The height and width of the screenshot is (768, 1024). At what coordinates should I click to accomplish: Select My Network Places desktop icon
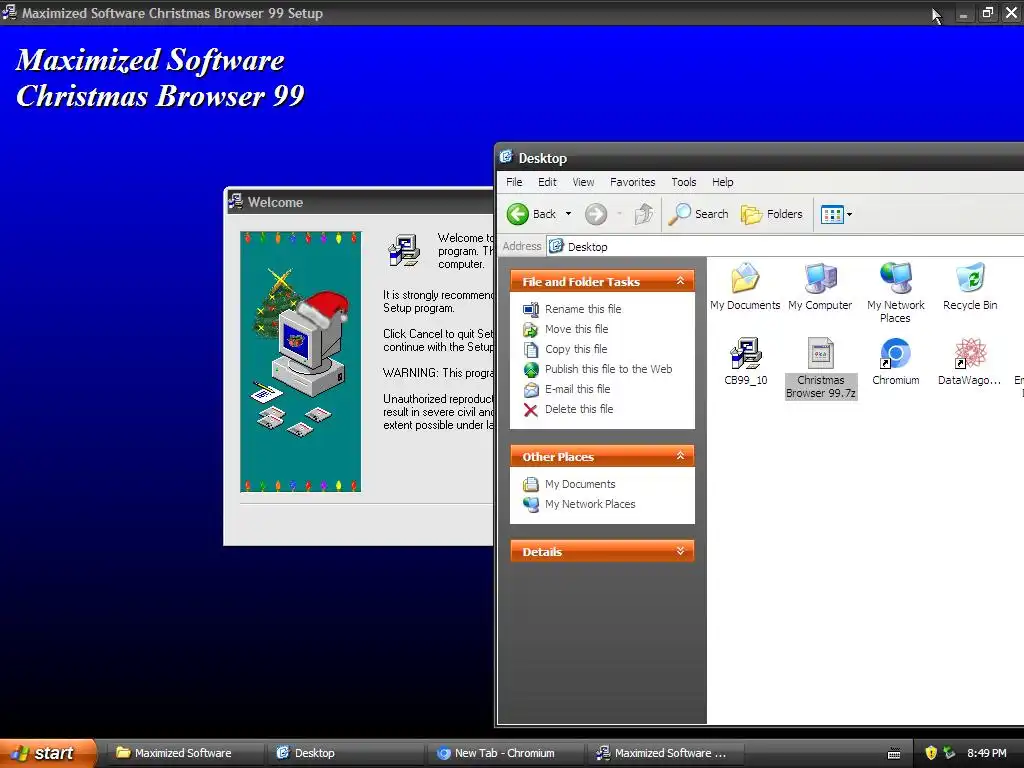895,292
